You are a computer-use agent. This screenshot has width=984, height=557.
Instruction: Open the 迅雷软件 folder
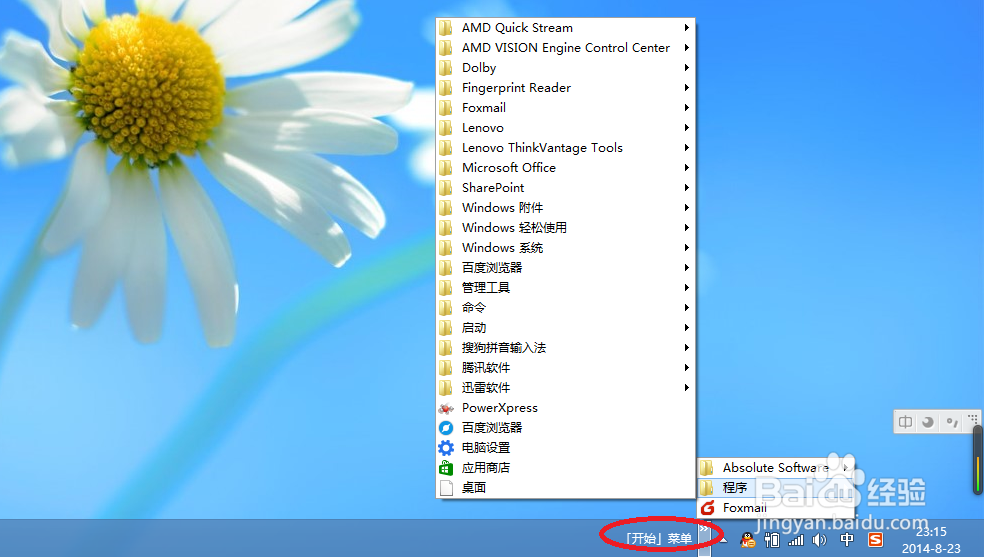(565, 388)
